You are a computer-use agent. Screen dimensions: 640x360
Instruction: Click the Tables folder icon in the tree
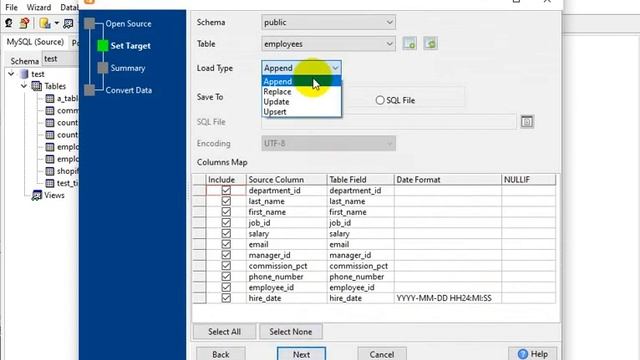37,86
